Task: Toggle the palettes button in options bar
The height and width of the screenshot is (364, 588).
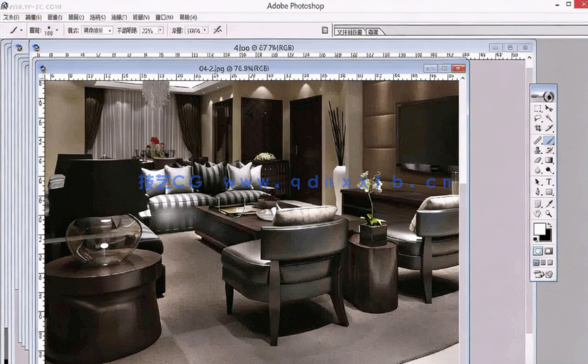Action: (325, 30)
